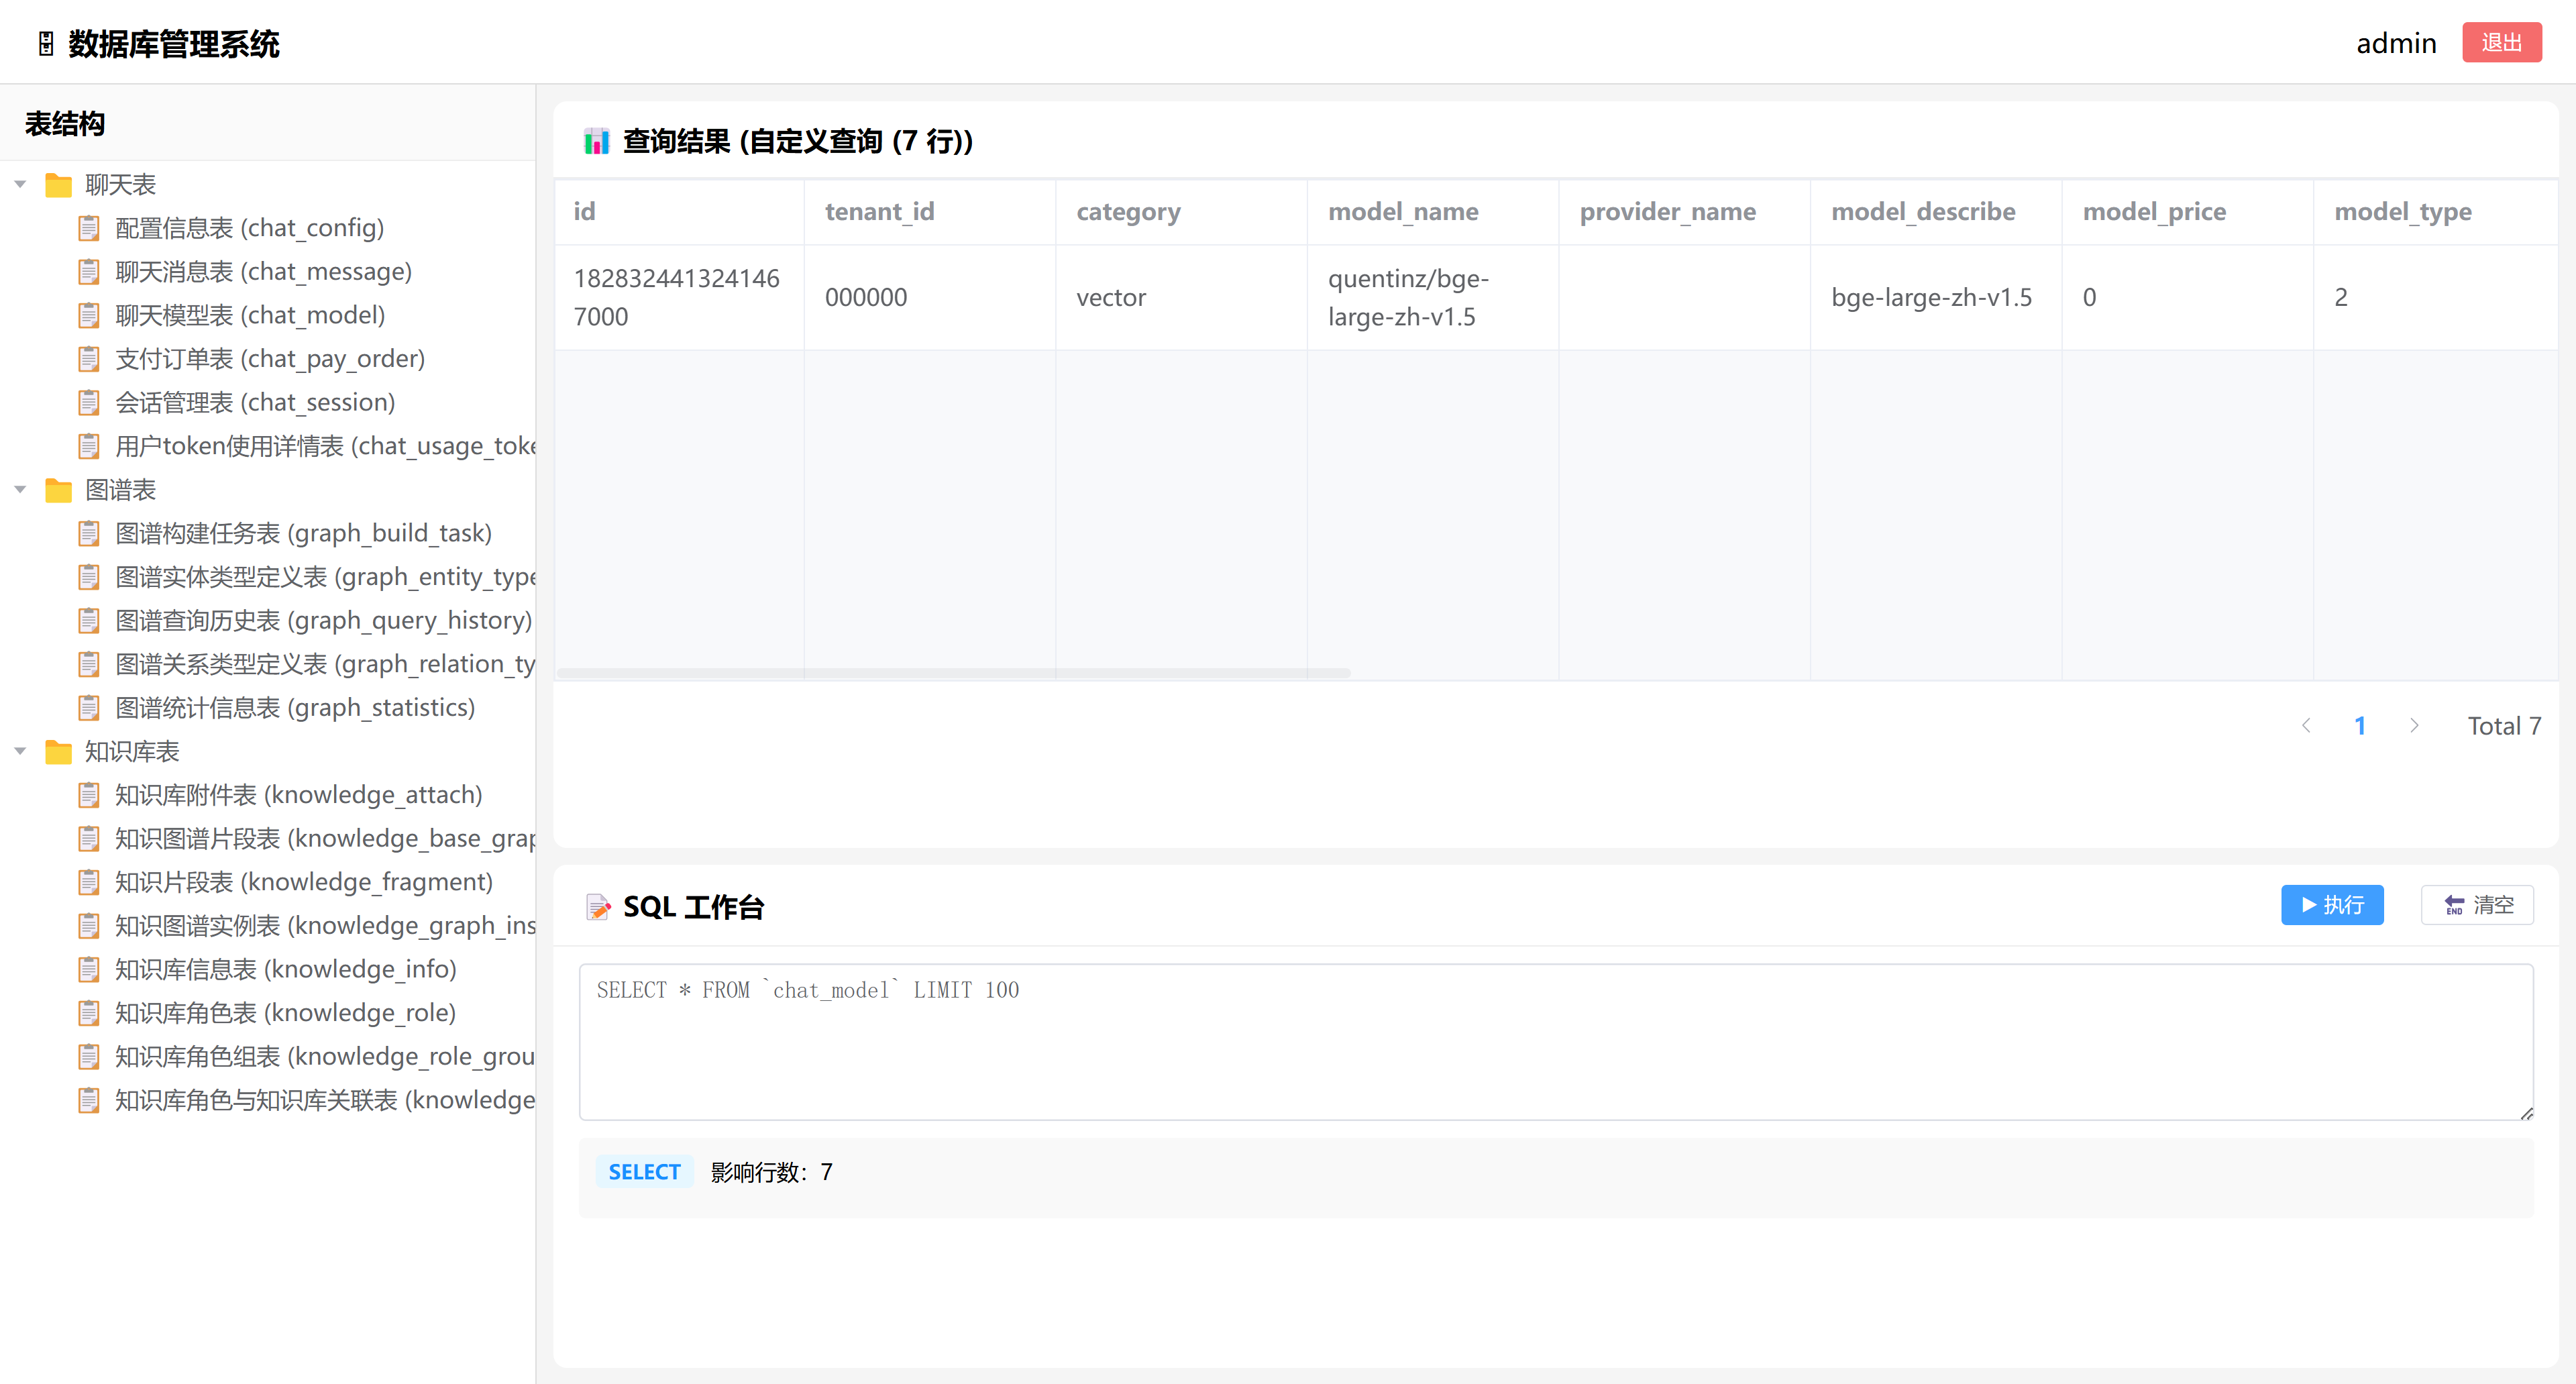Focus the SQL query text area

point(1556,1042)
